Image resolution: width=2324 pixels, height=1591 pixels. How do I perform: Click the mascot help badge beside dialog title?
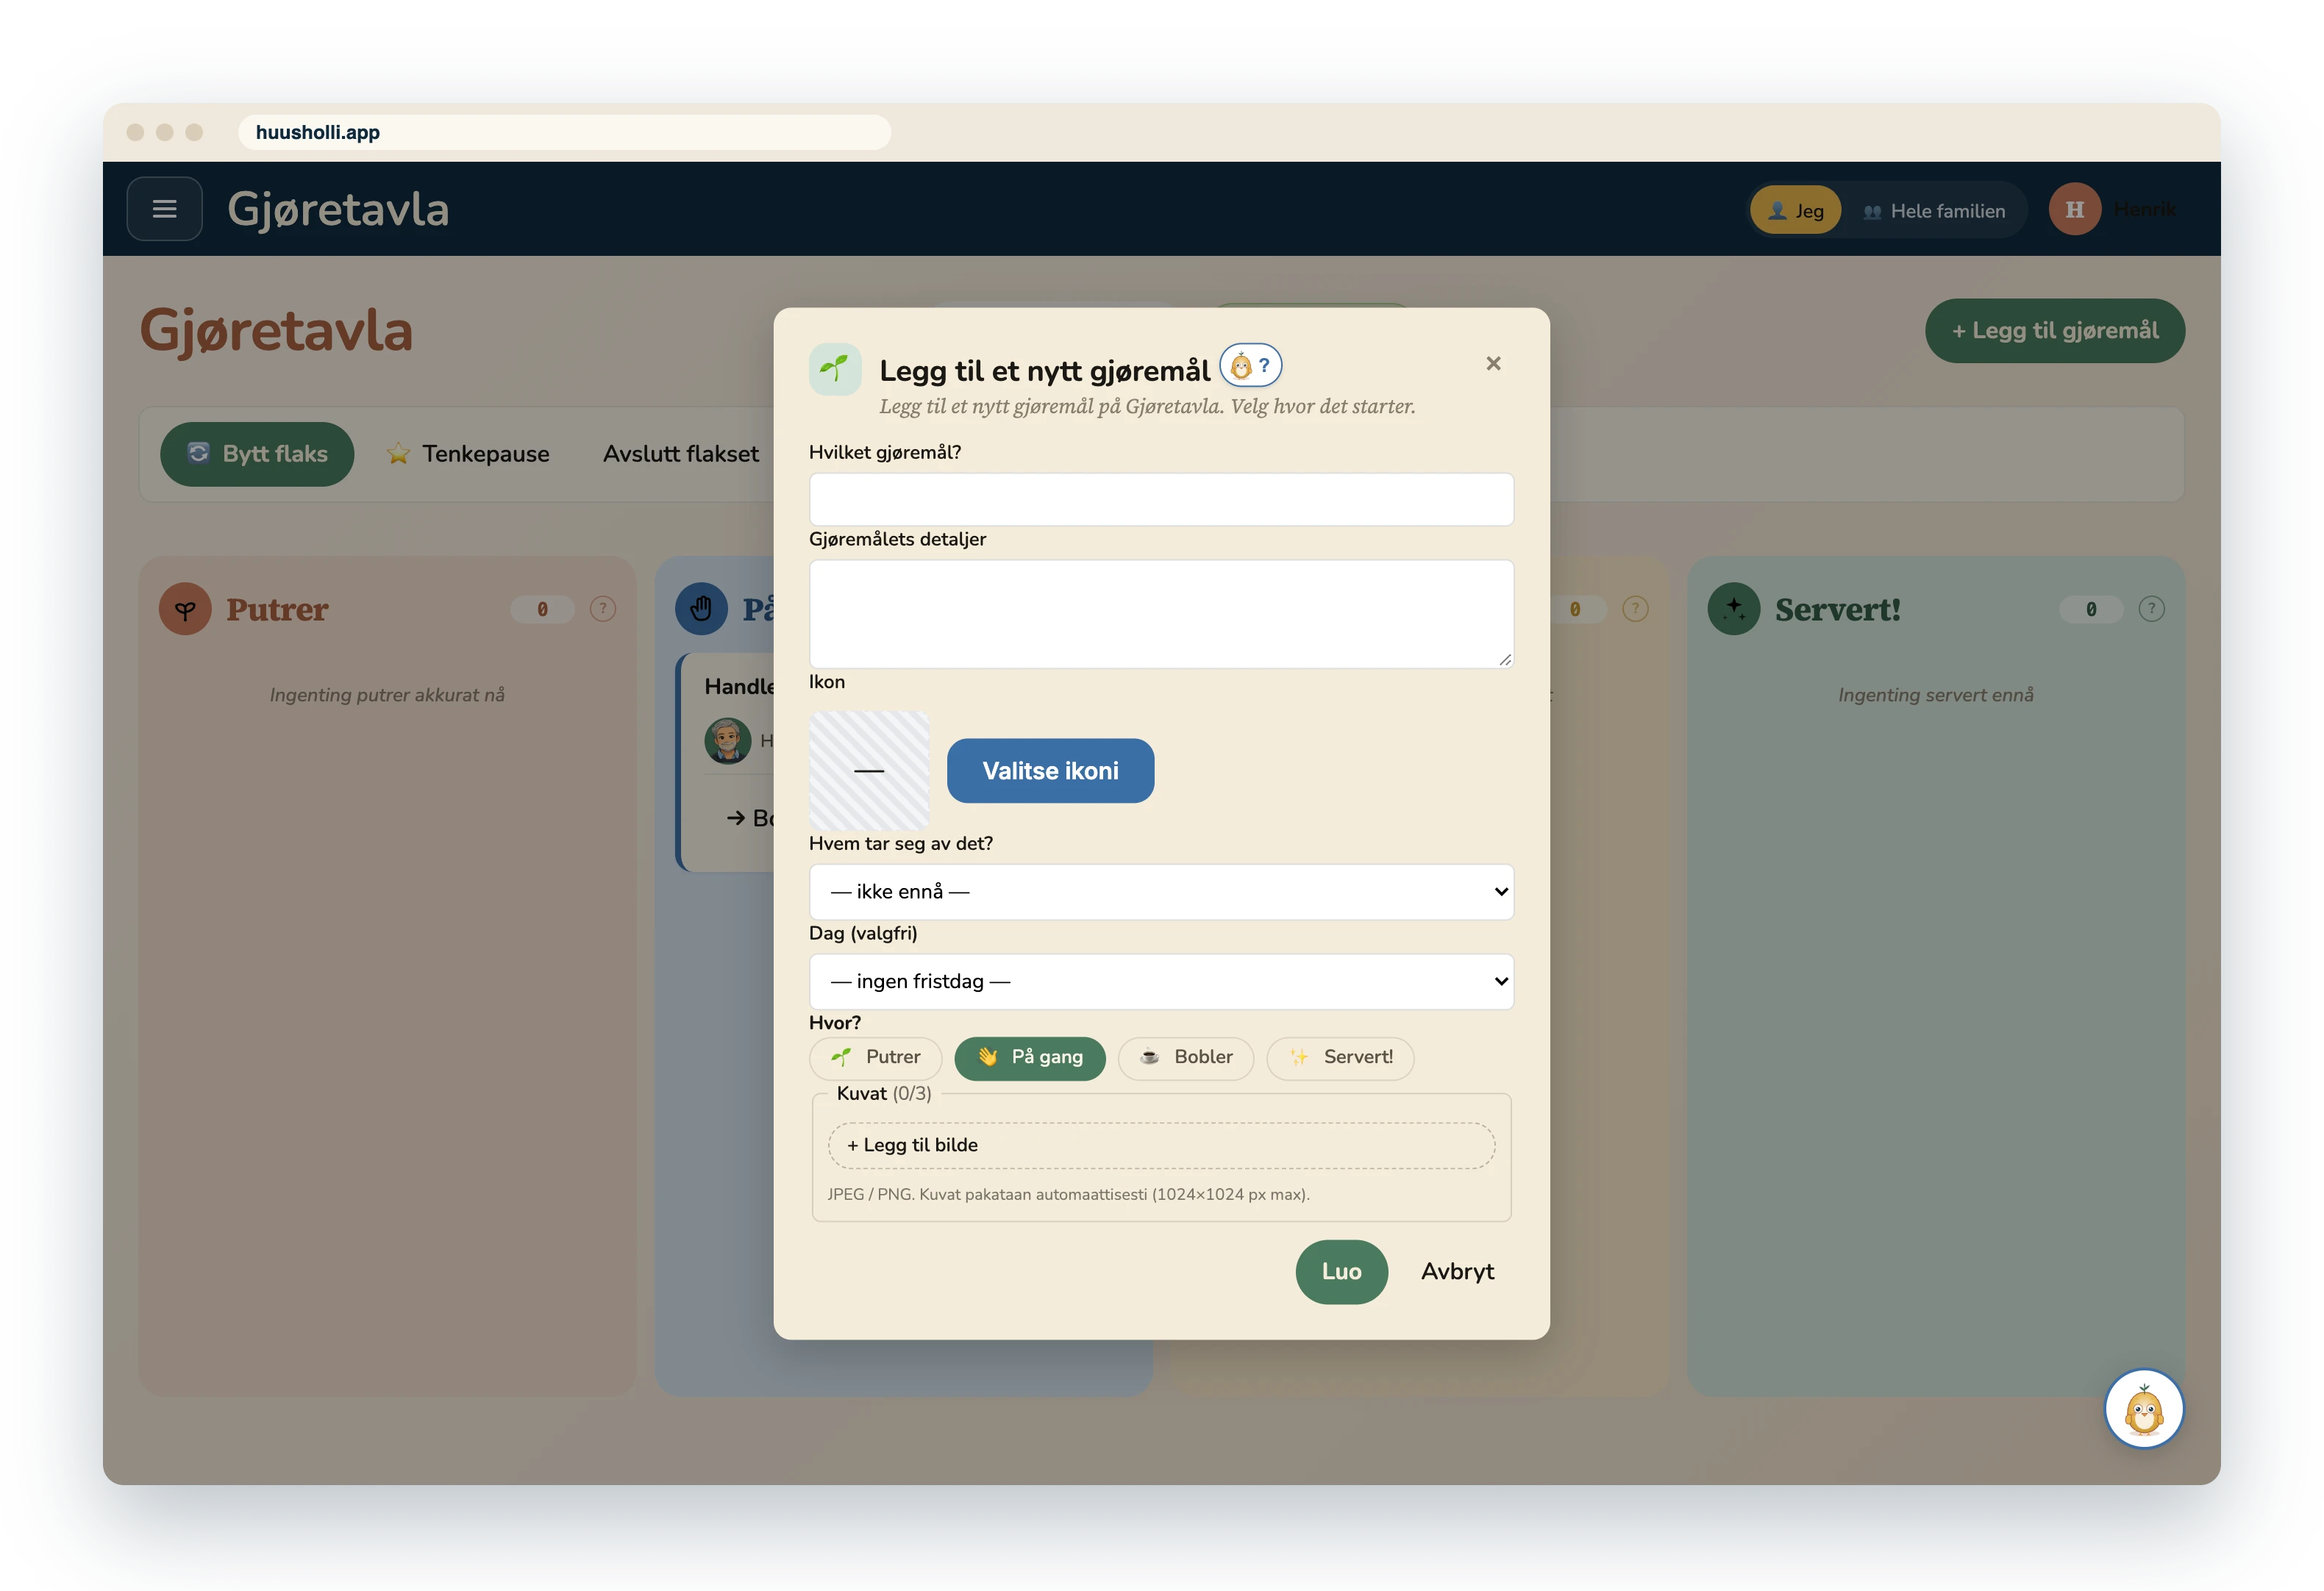(1250, 366)
